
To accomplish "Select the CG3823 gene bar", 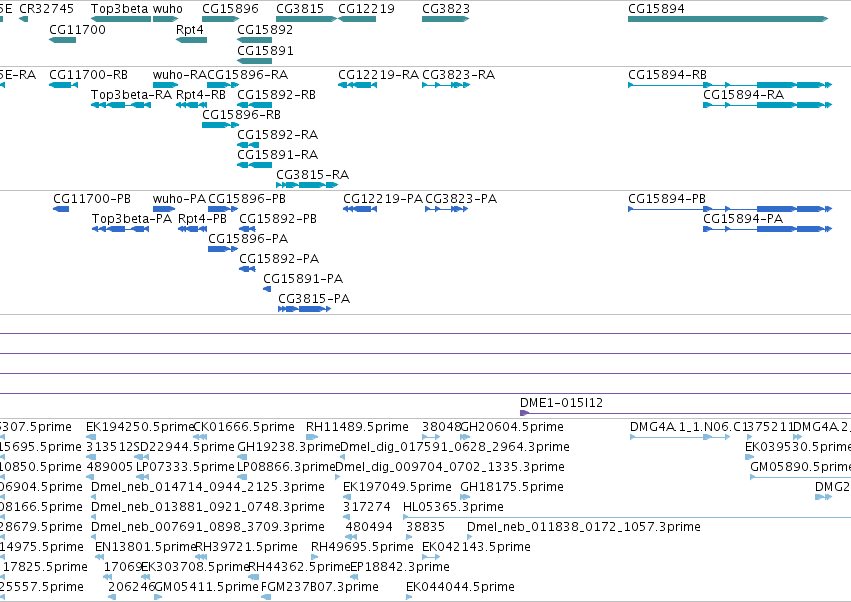I will tap(446, 19).
